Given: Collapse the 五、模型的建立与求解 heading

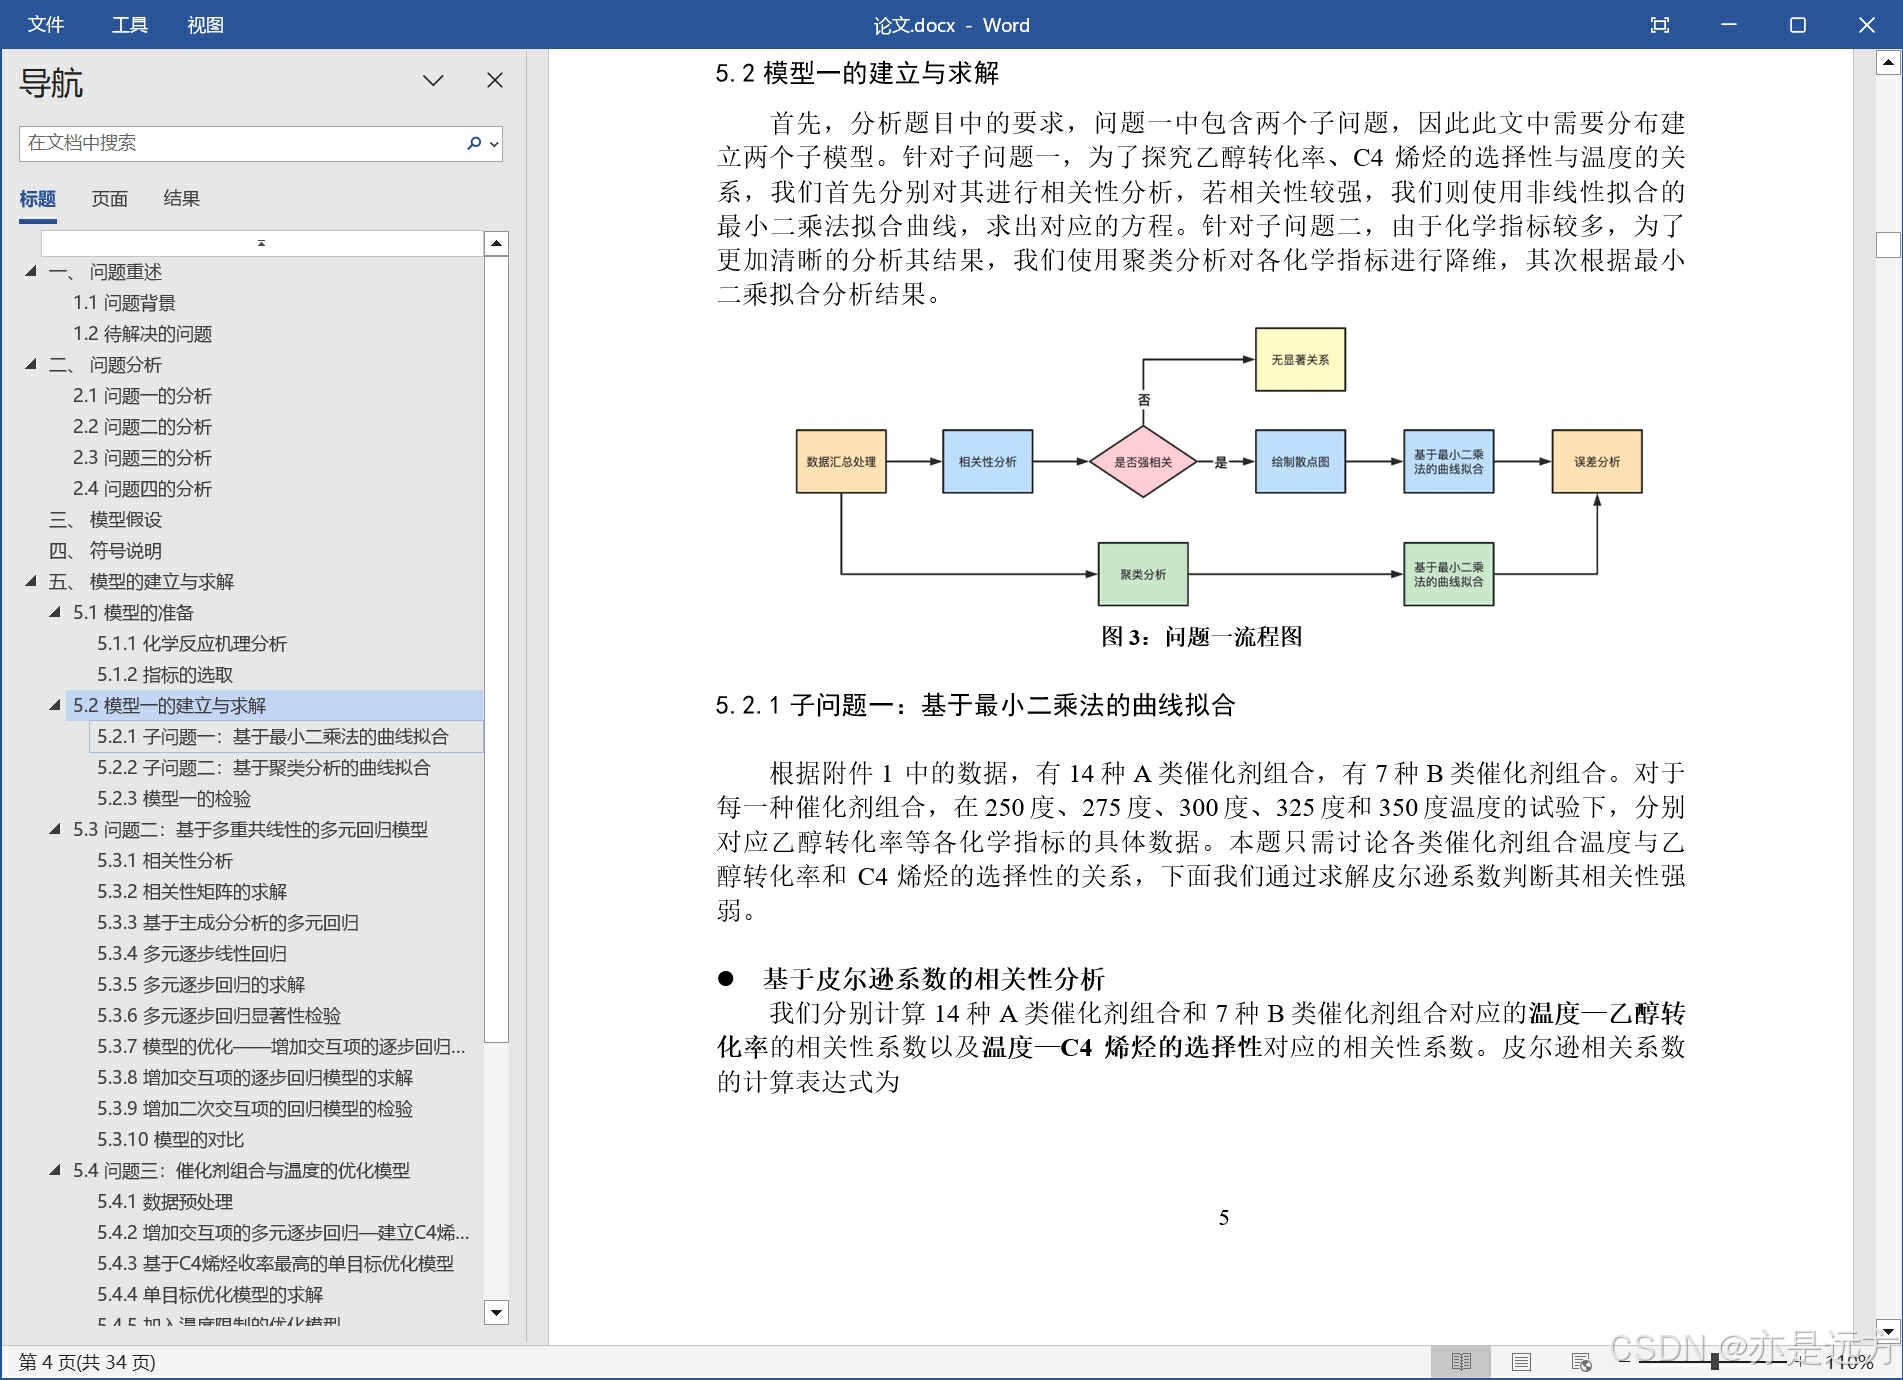Looking at the screenshot, I should pos(31,581).
